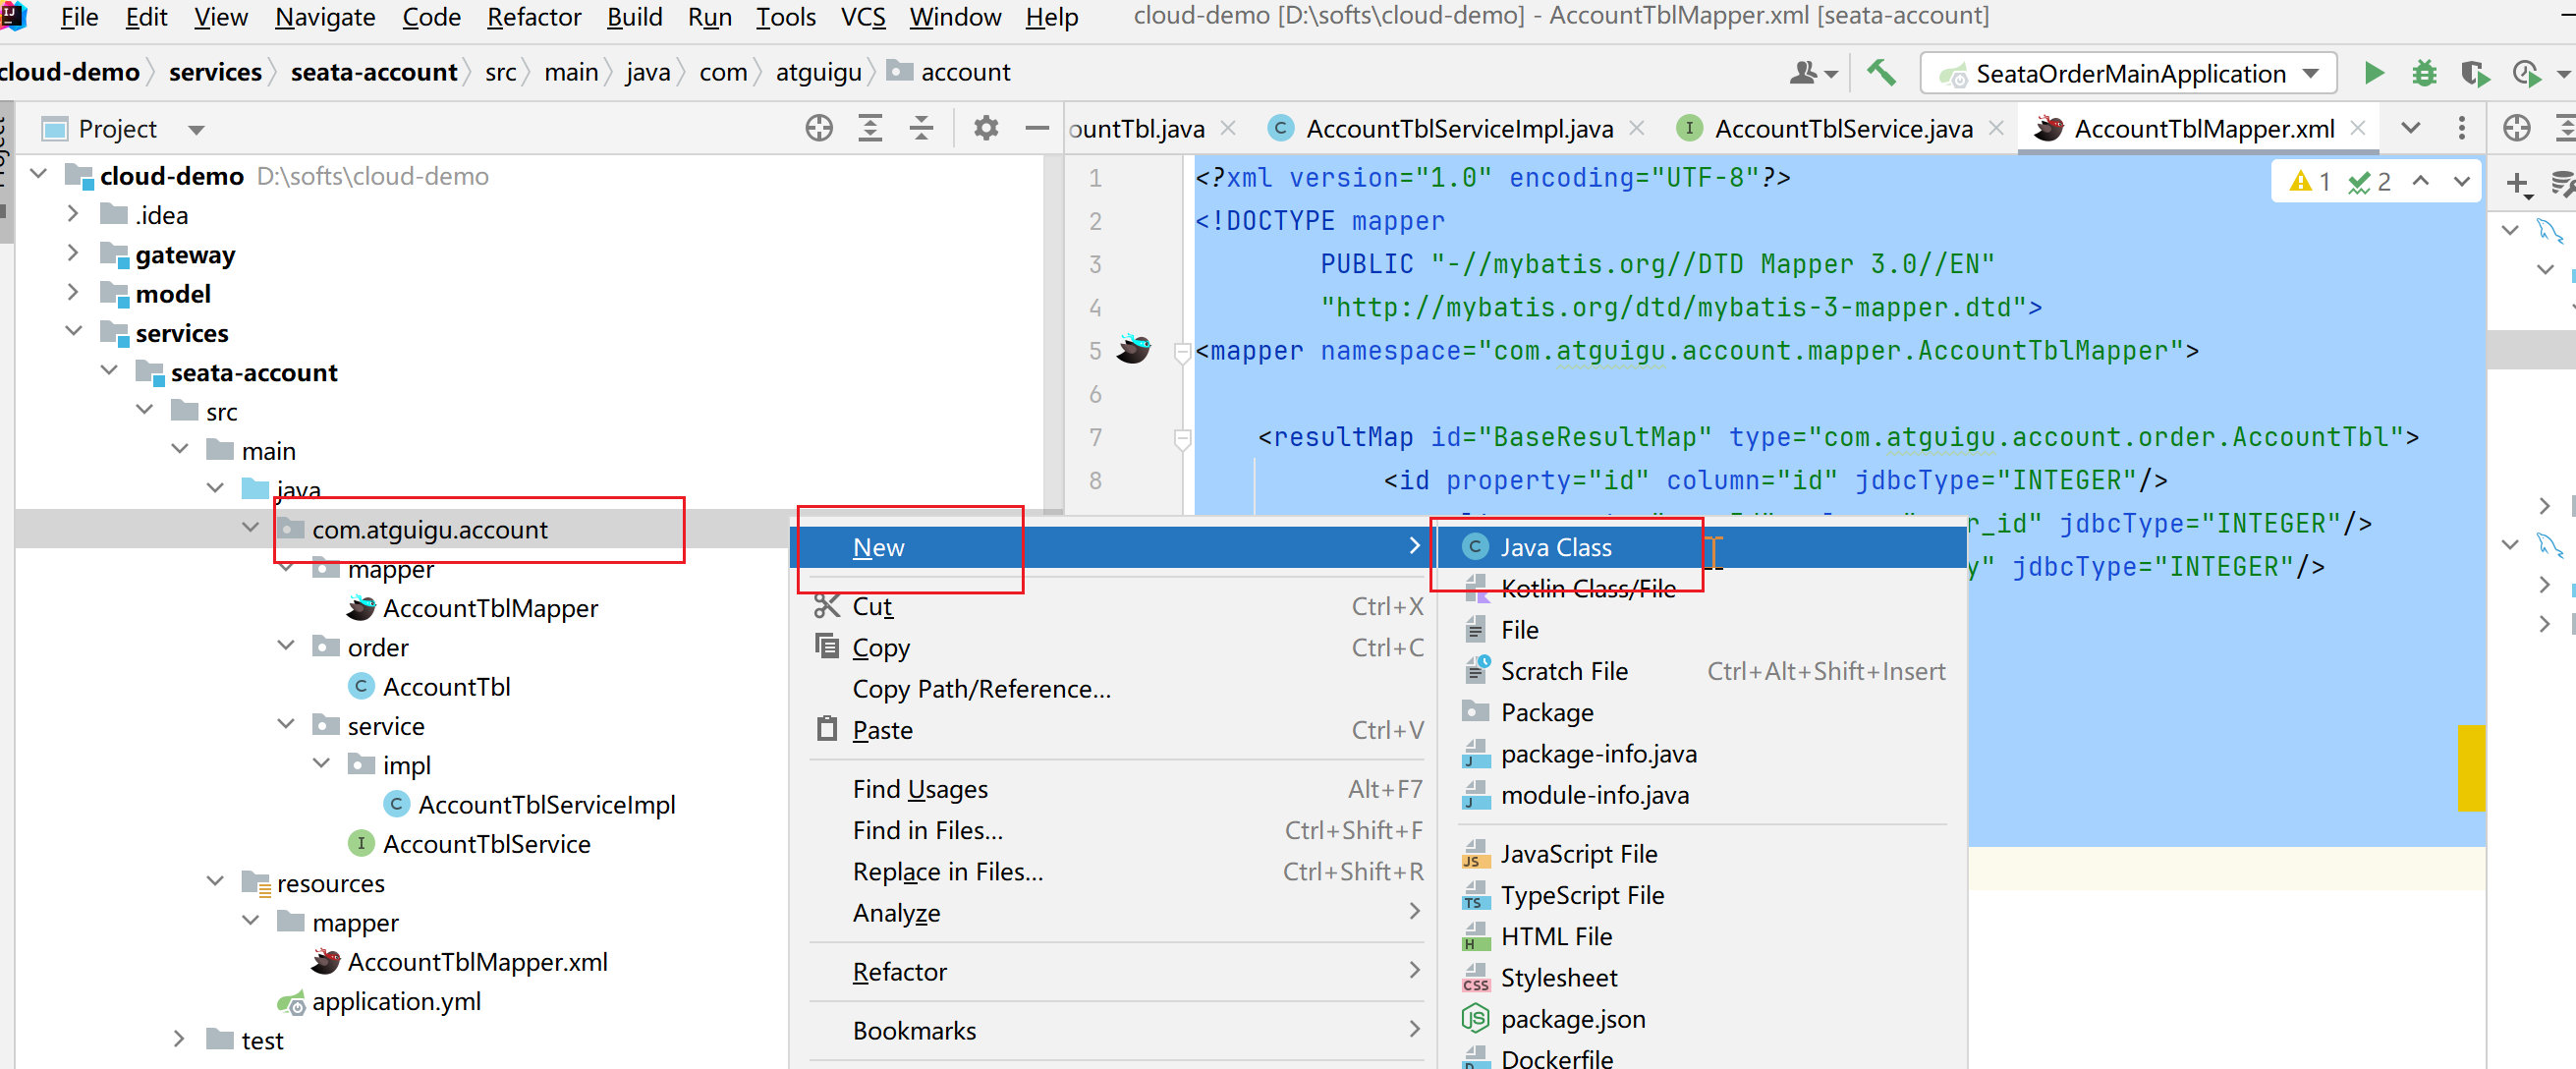This screenshot has height=1069, width=2576.
Task: Open editor tab list dropdown chevron
Action: [x=2410, y=128]
